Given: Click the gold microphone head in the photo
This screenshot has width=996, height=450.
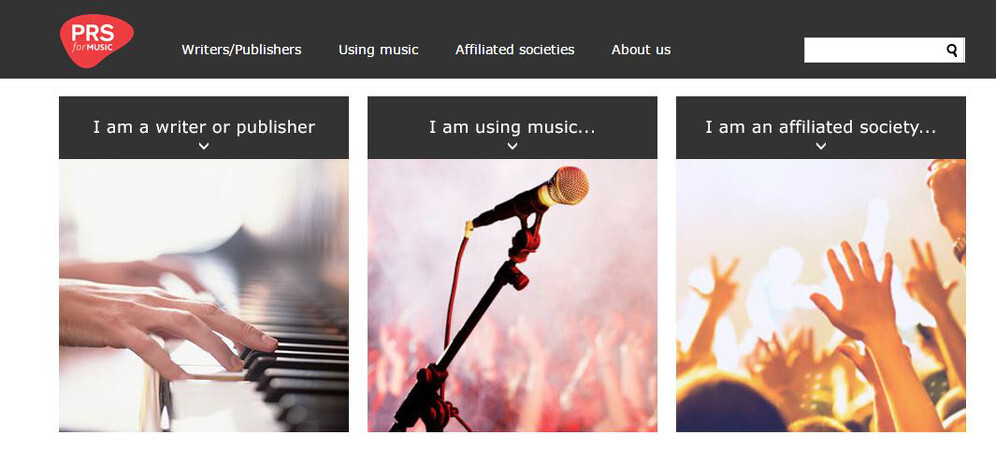Looking at the screenshot, I should (x=566, y=186).
